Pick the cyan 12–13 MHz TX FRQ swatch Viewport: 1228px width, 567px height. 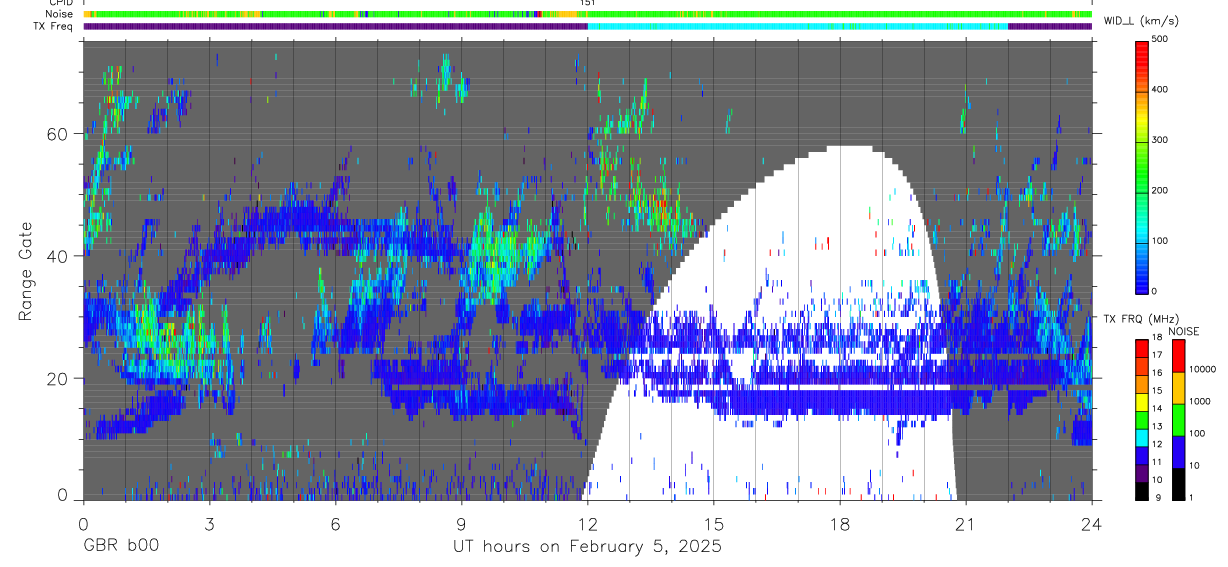point(1141,436)
